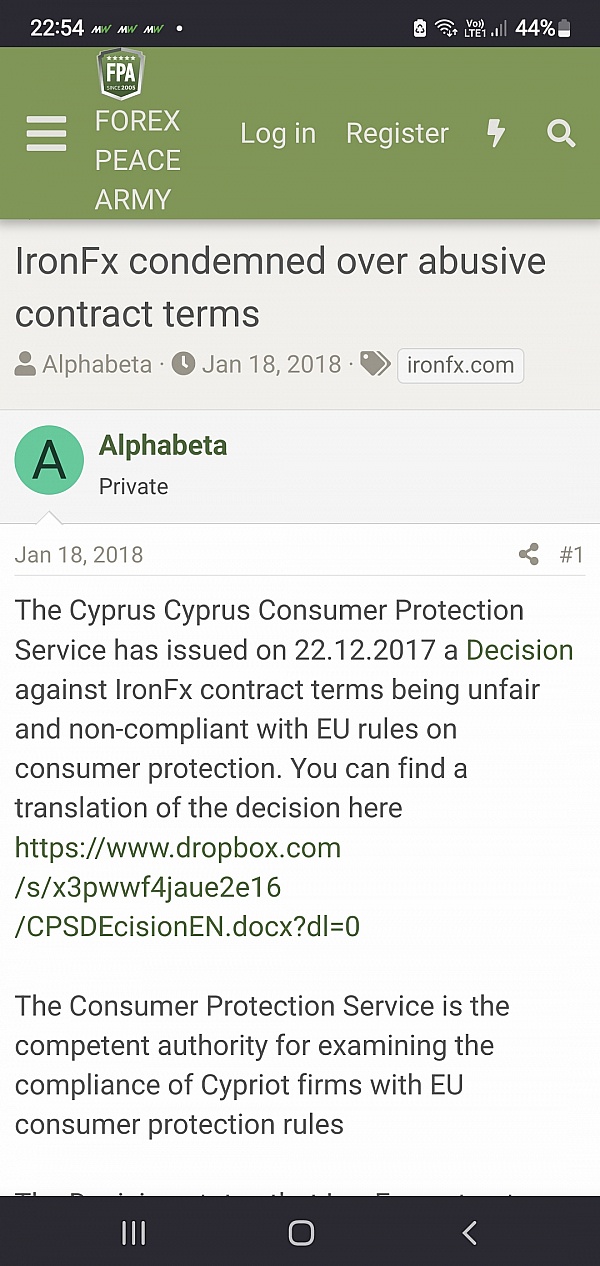The image size is (600, 1266).
Task: Open the Alphabeta username beside avatar
Action: (163, 446)
